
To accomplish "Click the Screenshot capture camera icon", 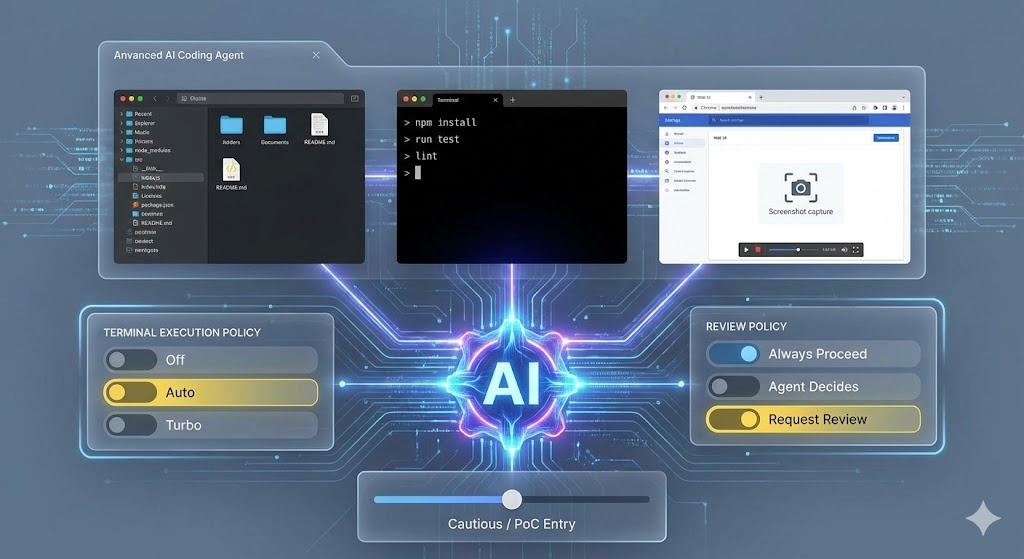I will coord(800,187).
